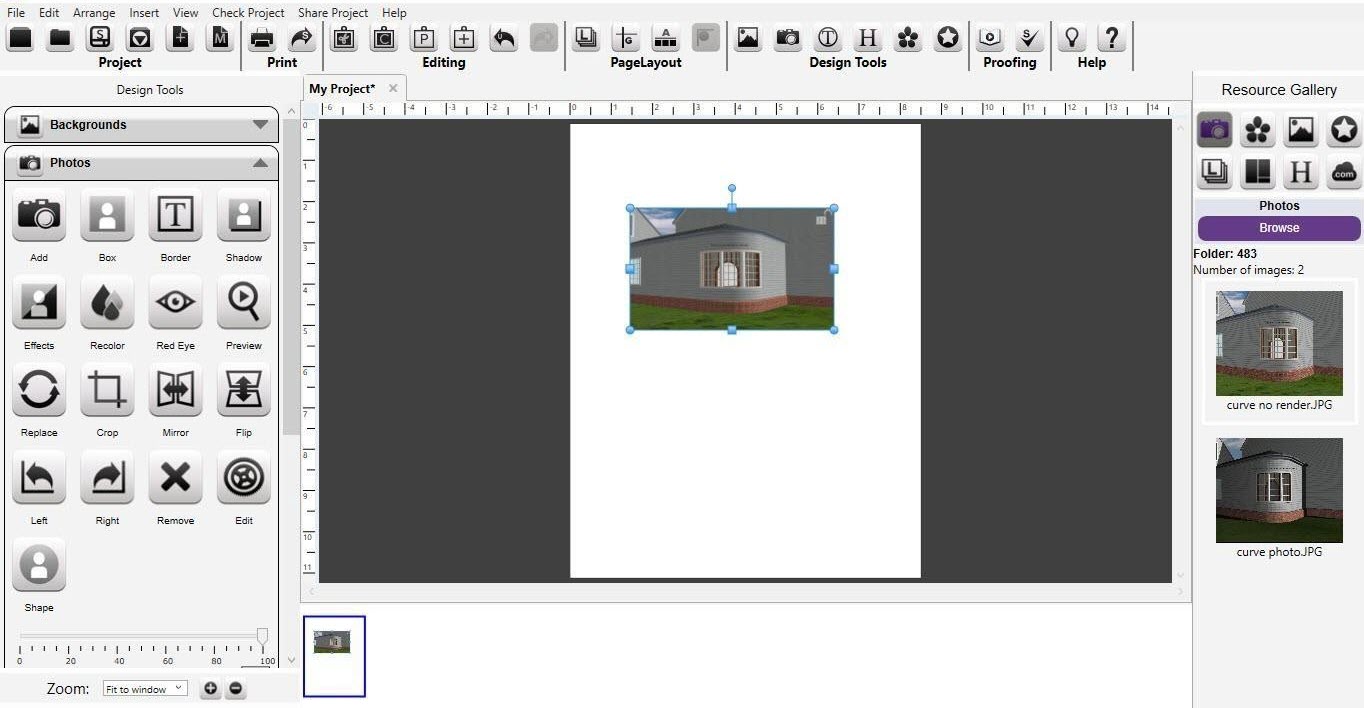Open the Text design tool in toolbar
1364x708 pixels.
828,38
